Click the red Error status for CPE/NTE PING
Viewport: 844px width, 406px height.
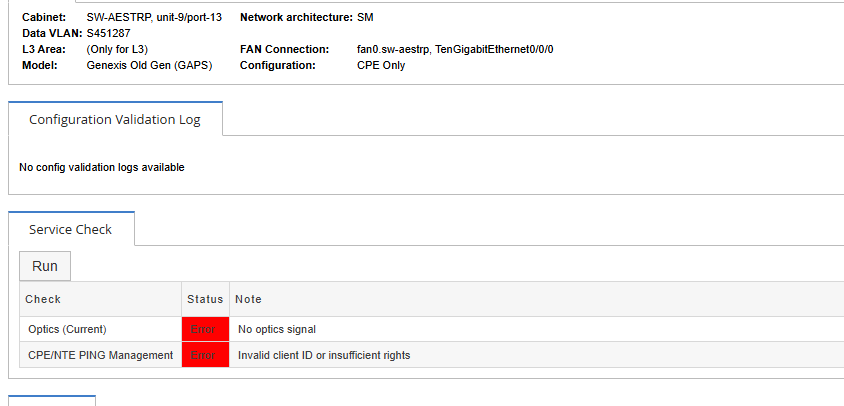coord(205,355)
